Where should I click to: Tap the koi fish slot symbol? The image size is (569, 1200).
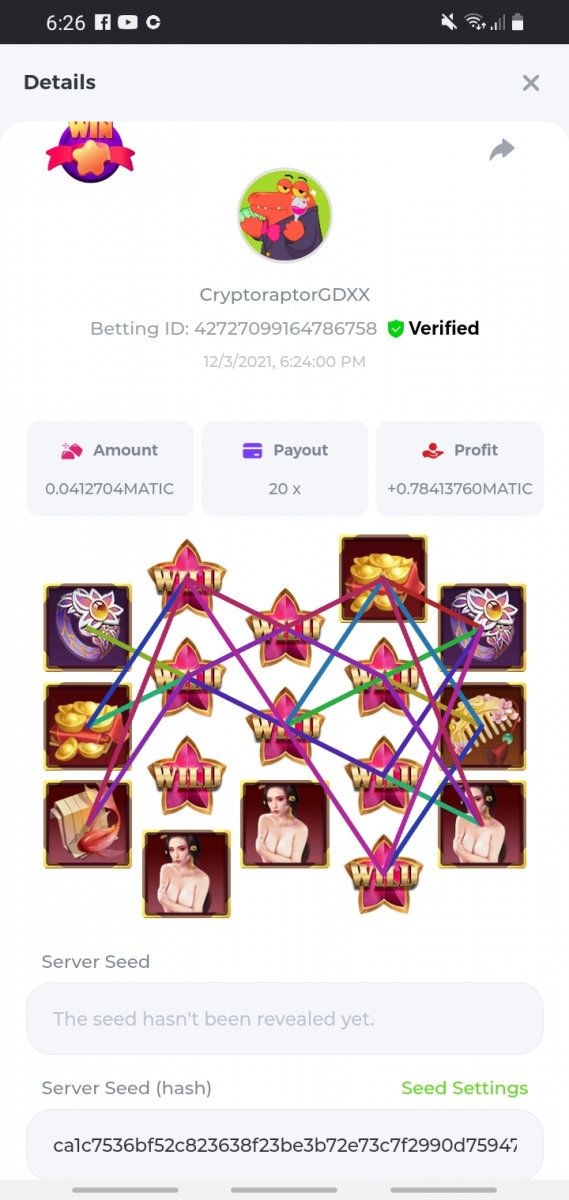coord(87,825)
